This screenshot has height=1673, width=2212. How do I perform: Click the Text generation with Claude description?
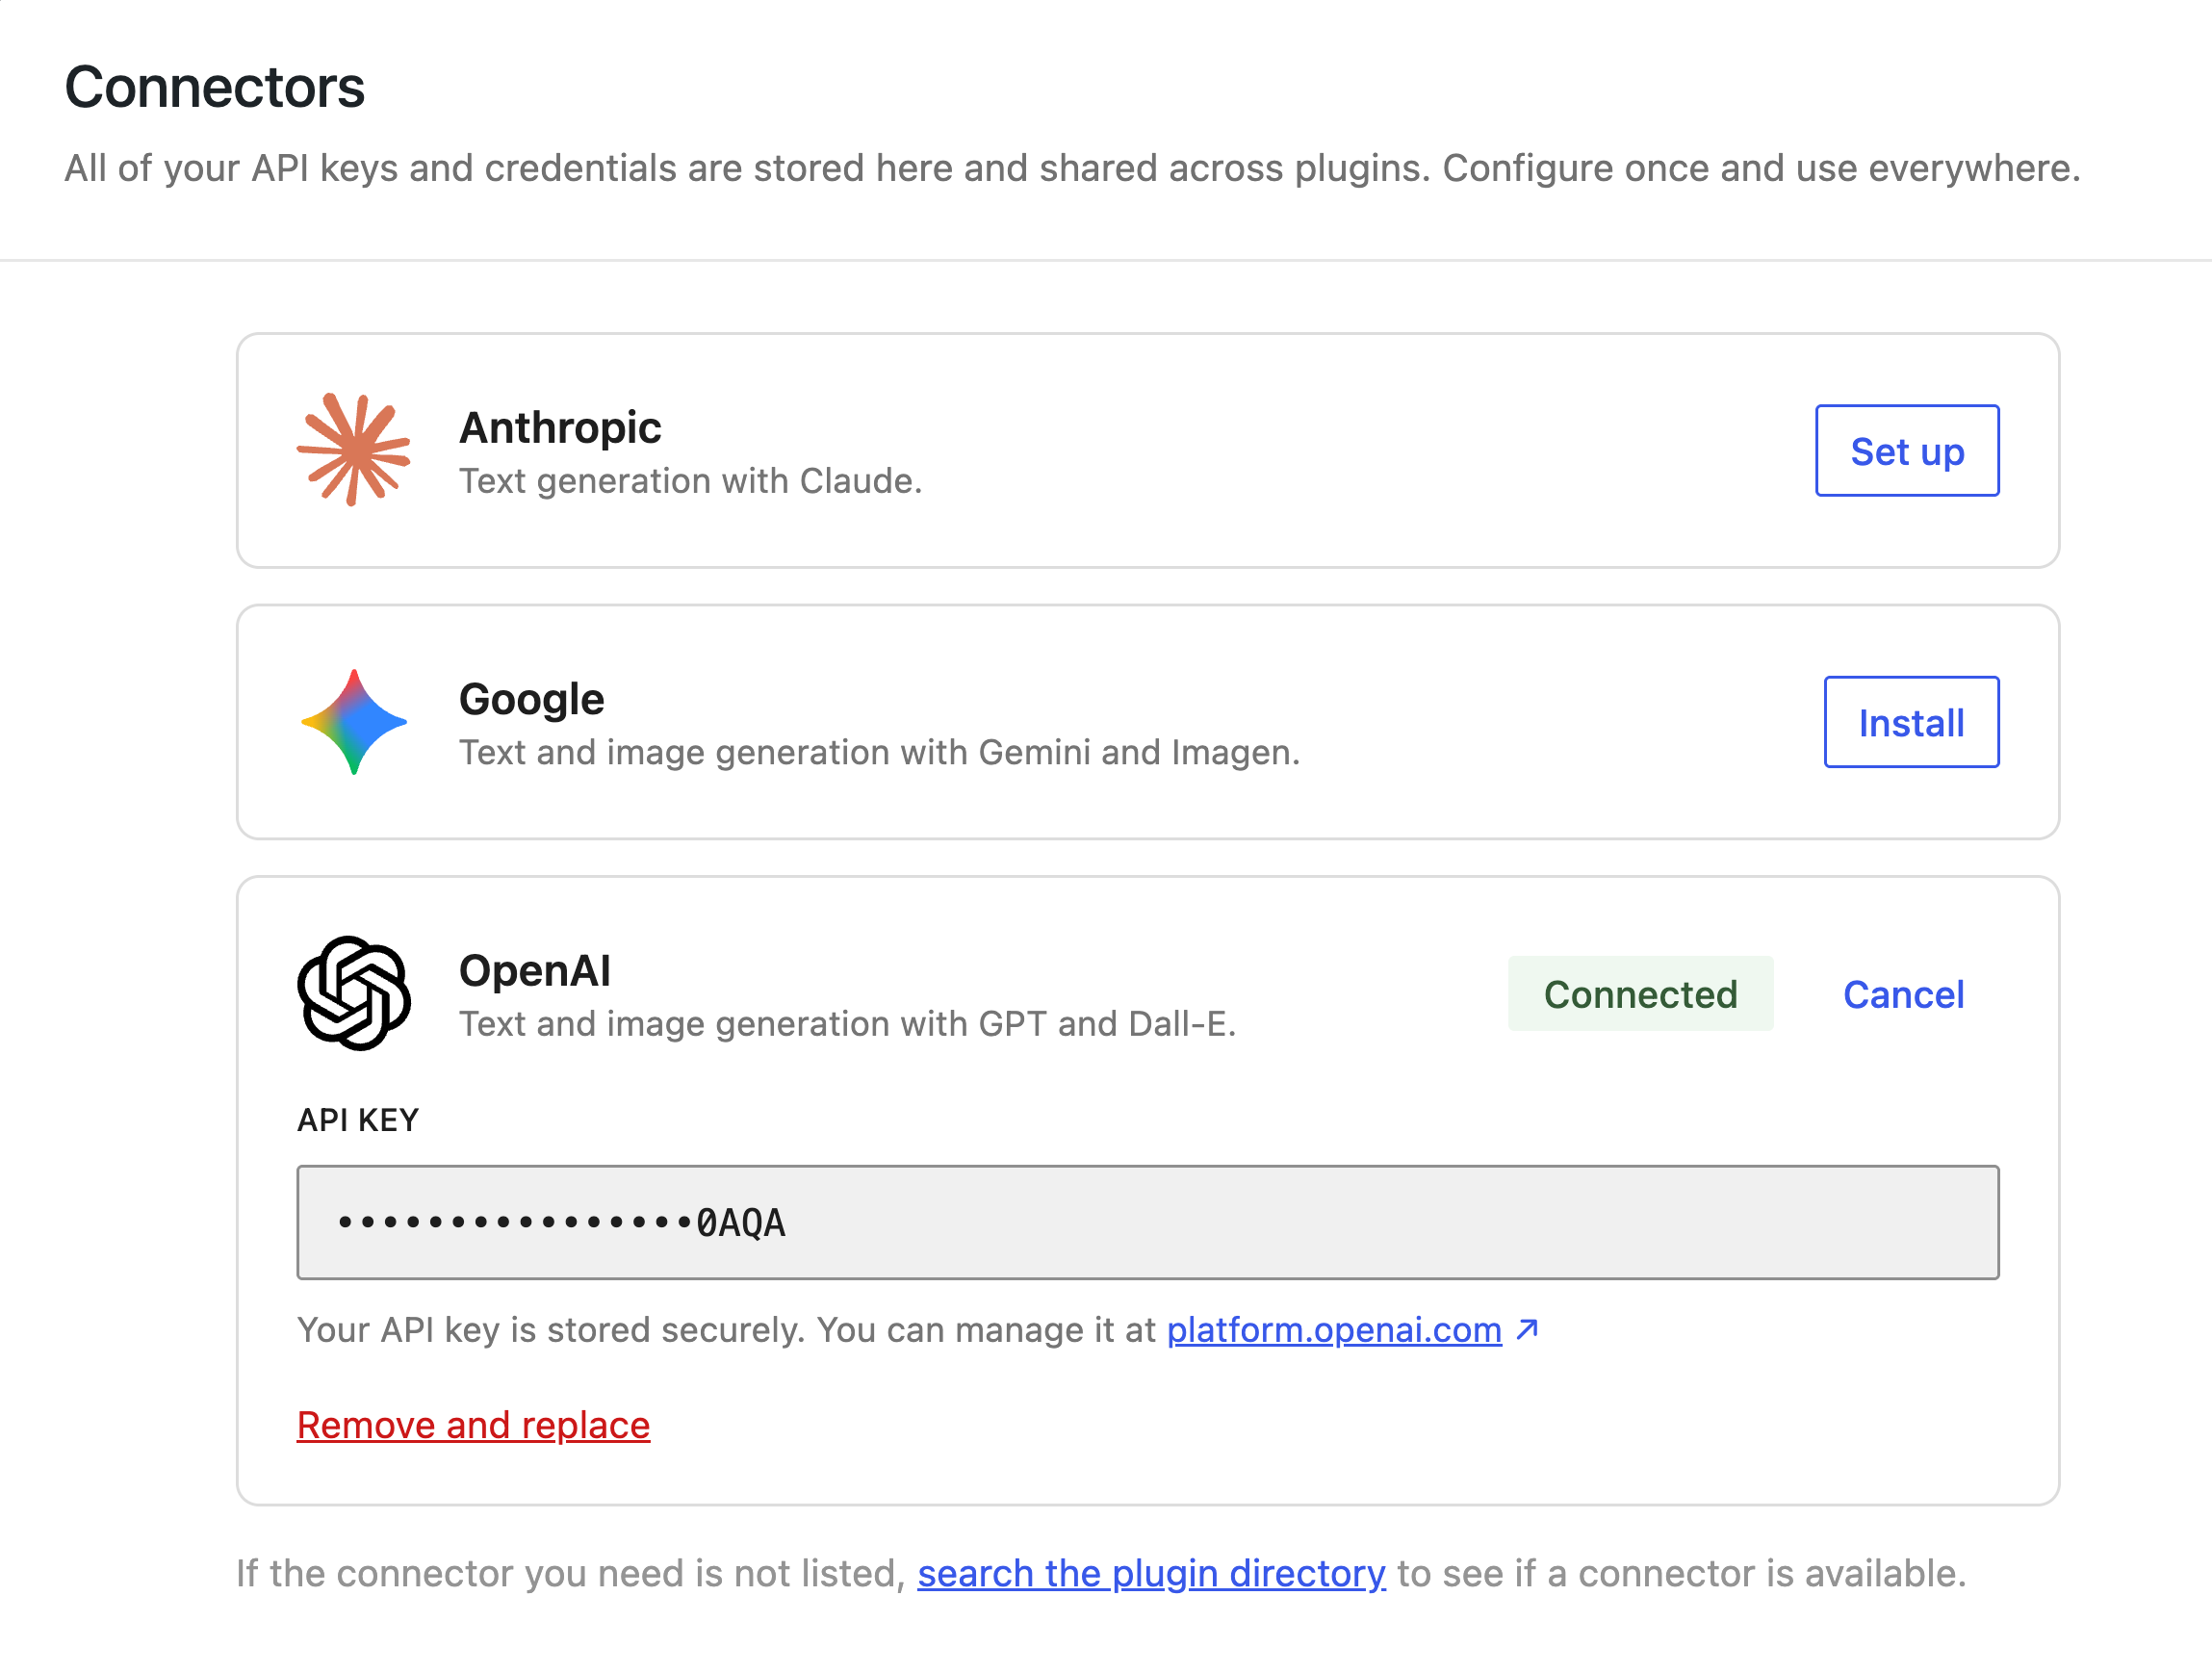[690, 481]
